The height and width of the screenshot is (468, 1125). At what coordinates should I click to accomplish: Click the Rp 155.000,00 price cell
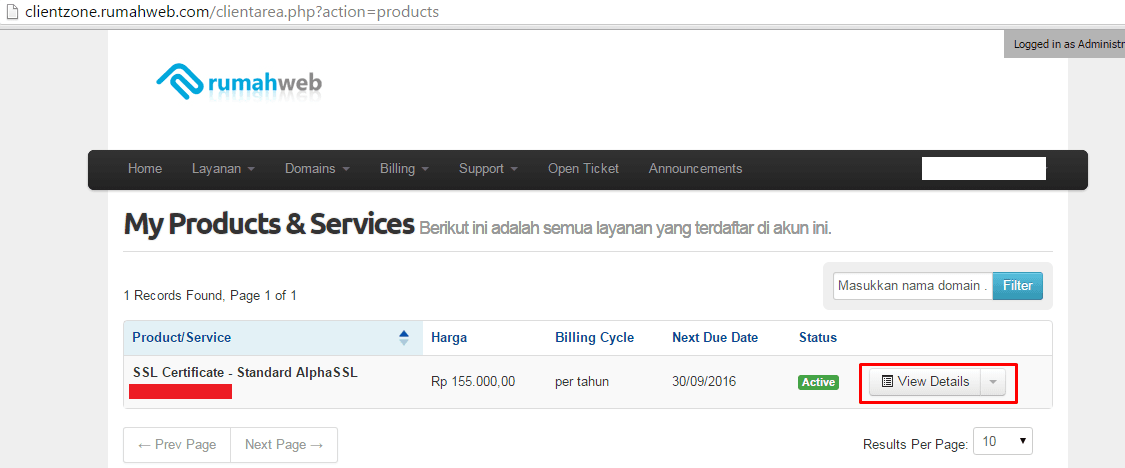point(473,382)
